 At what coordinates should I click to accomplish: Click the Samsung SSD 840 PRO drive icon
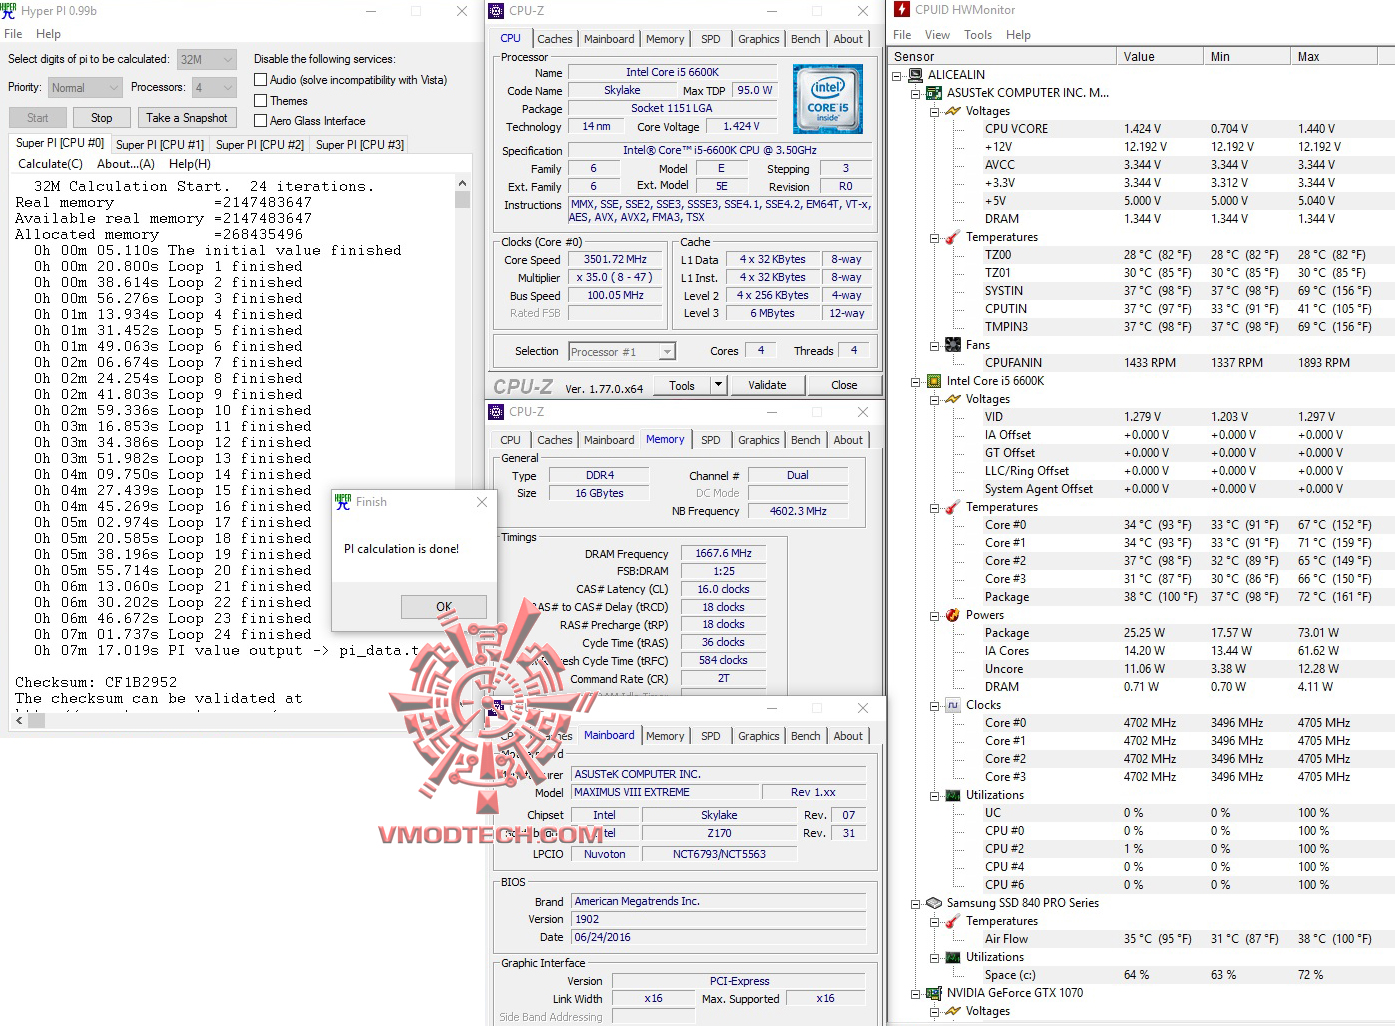pyautogui.click(x=934, y=903)
